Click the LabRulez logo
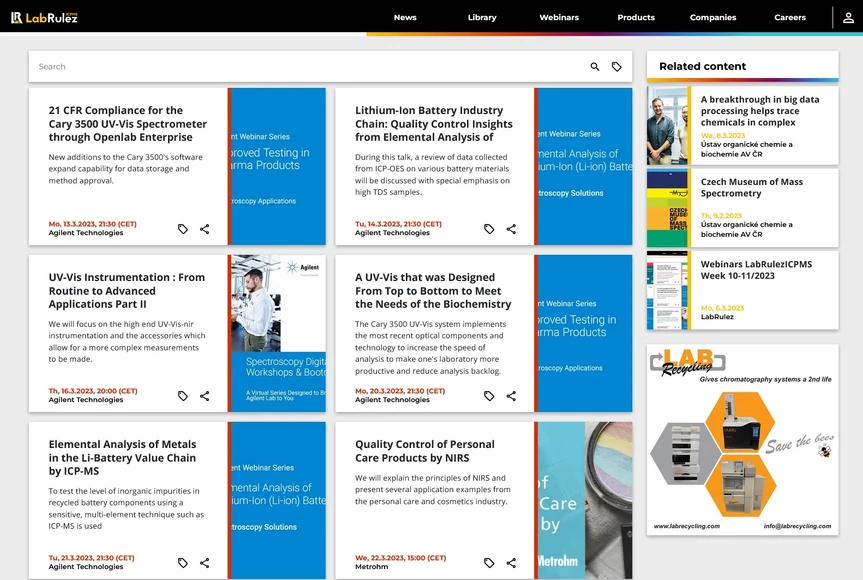 pyautogui.click(x=44, y=18)
